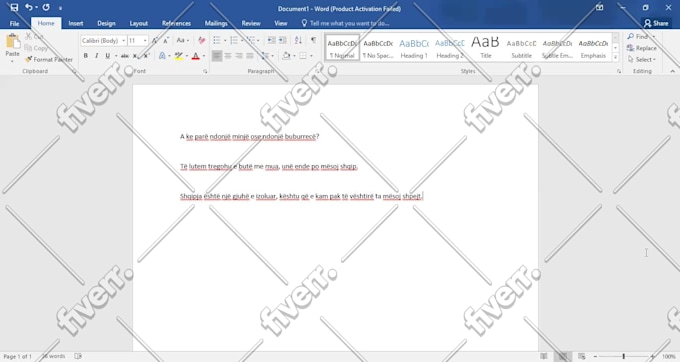Image resolution: width=680 pixels, height=362 pixels.
Task: Increase font size with Grow Font icon
Action: coord(155,40)
